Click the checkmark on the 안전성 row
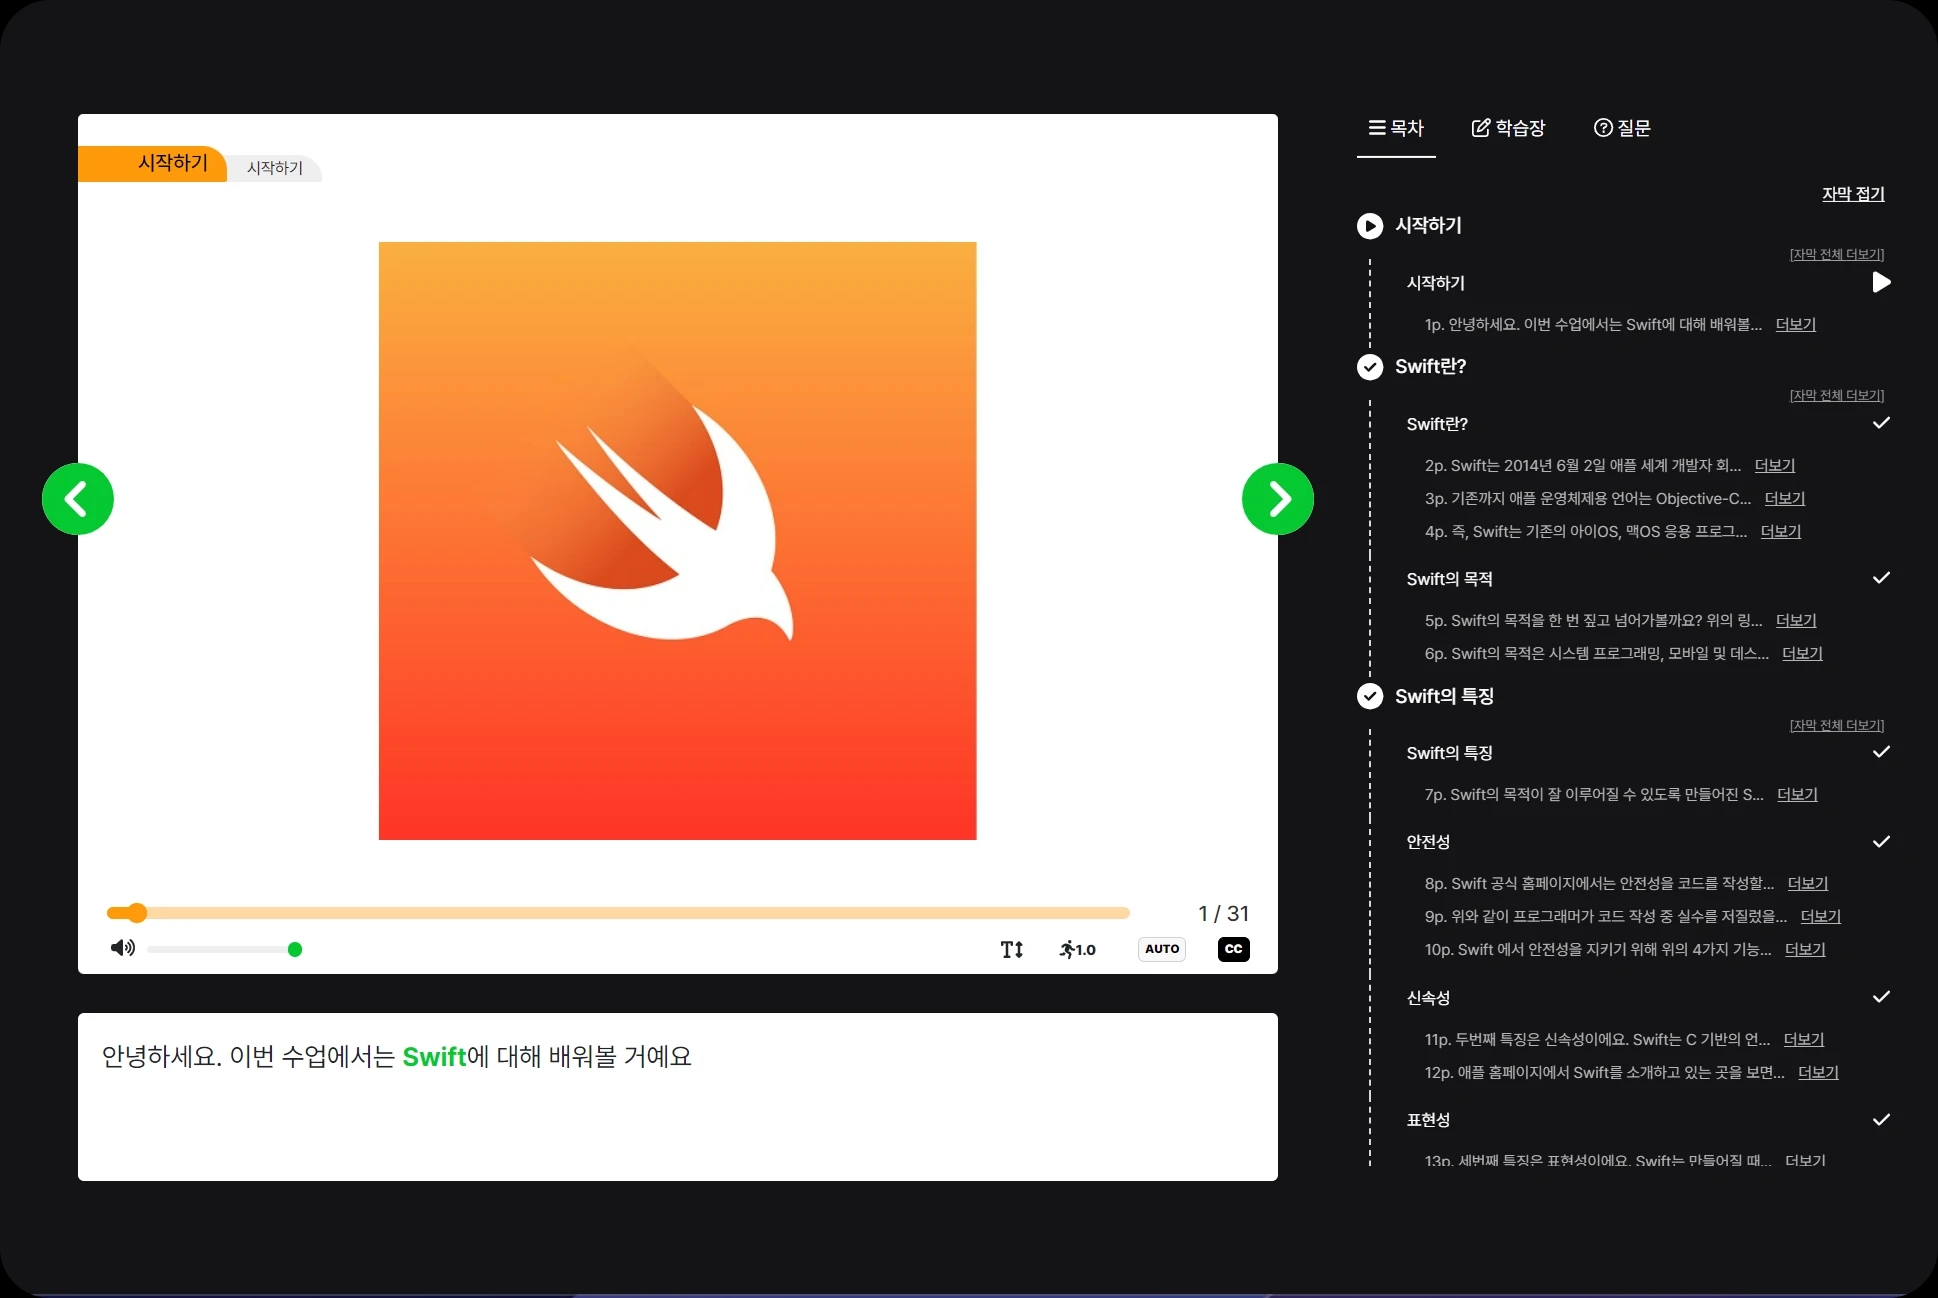 (1881, 842)
